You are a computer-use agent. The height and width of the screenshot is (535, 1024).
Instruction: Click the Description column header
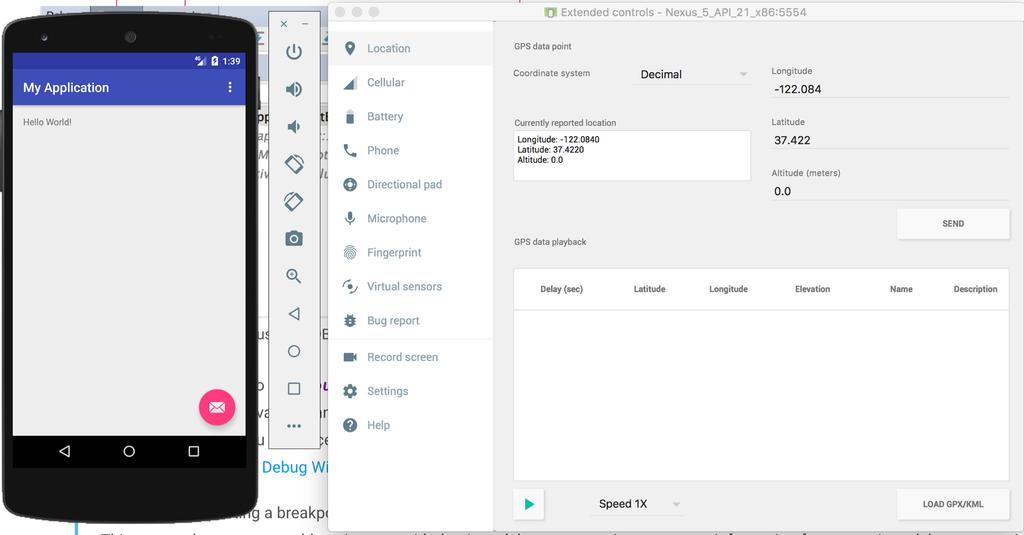975,289
